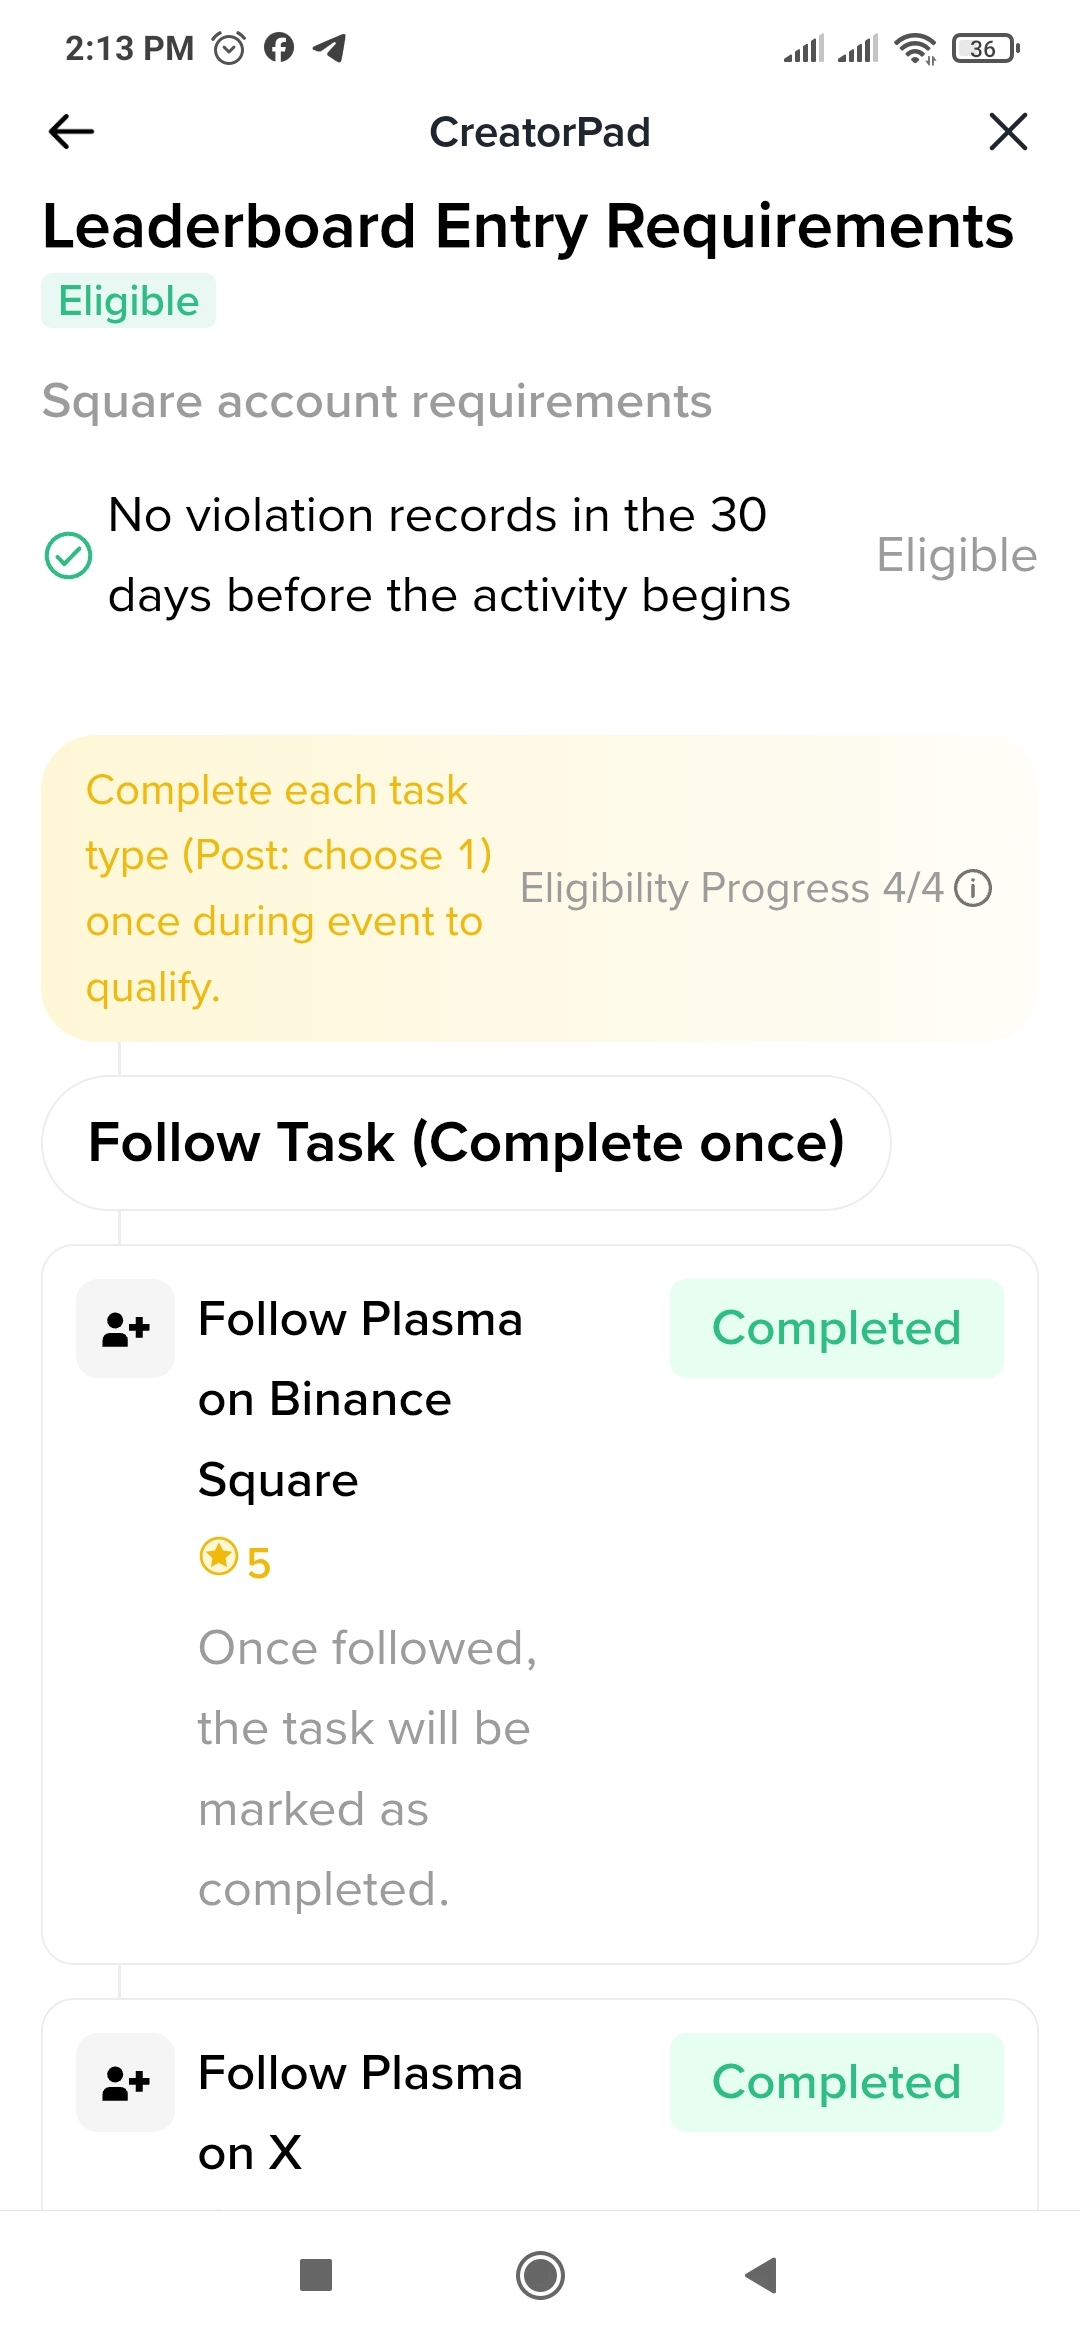Tap the battery indicator in status bar
Screen dimensions: 1080x2340
click(x=985, y=48)
